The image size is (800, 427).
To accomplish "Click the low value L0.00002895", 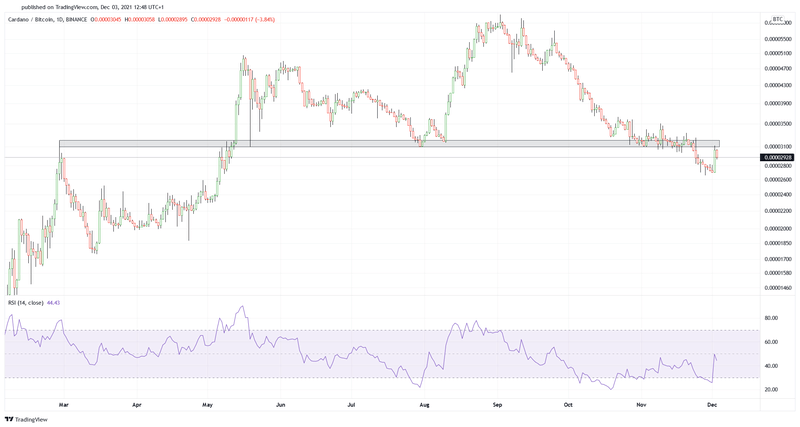I will tap(173, 20).
